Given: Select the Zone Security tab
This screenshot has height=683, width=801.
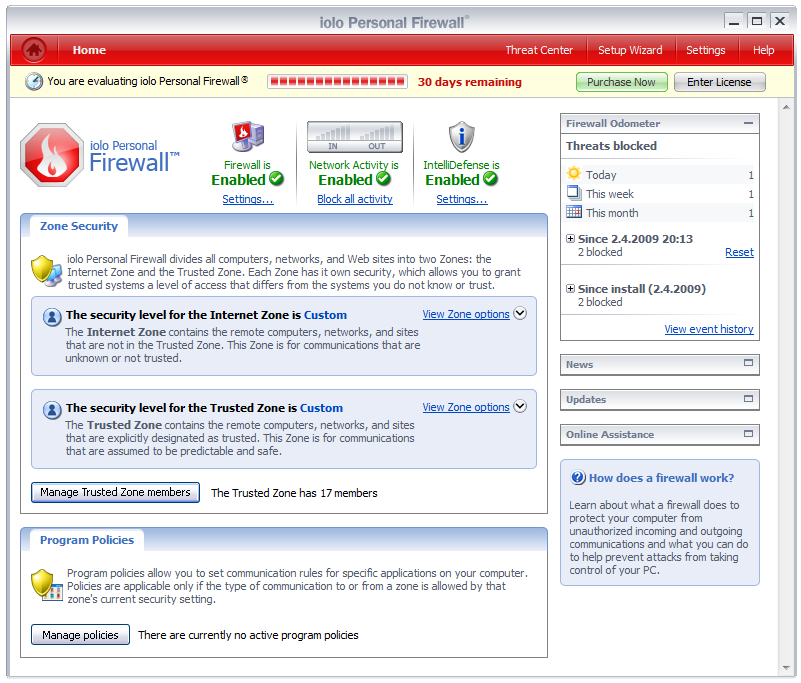Looking at the screenshot, I should (x=79, y=226).
